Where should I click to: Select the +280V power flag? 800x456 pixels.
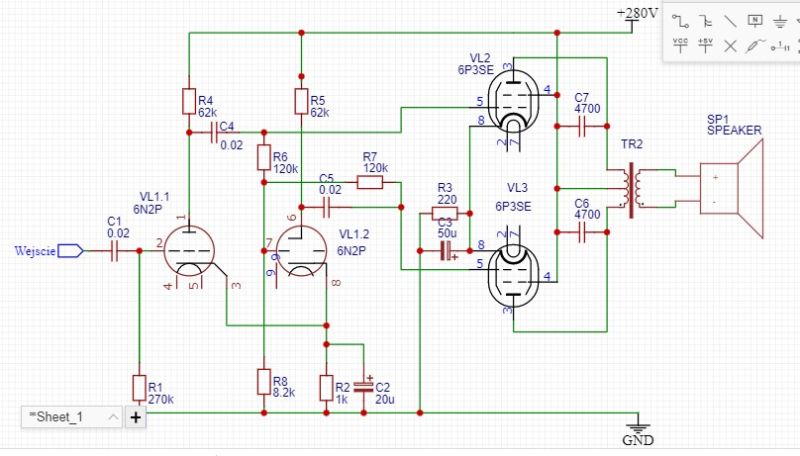(633, 26)
